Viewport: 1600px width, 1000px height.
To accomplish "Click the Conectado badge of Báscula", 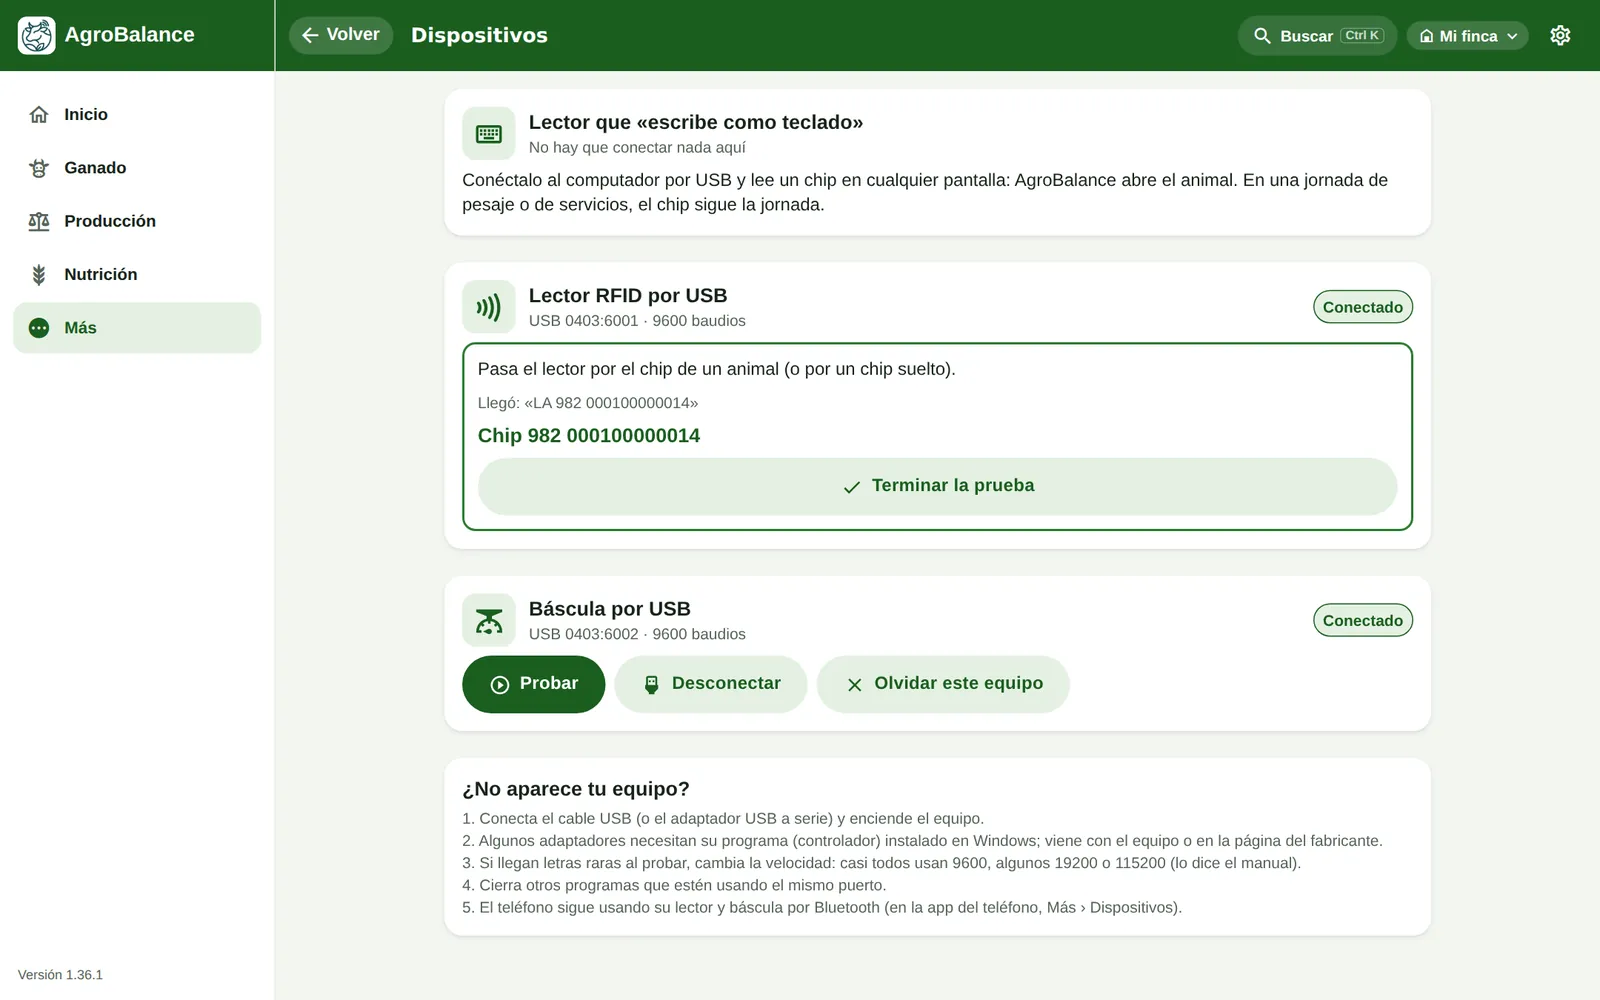I will pos(1362,620).
